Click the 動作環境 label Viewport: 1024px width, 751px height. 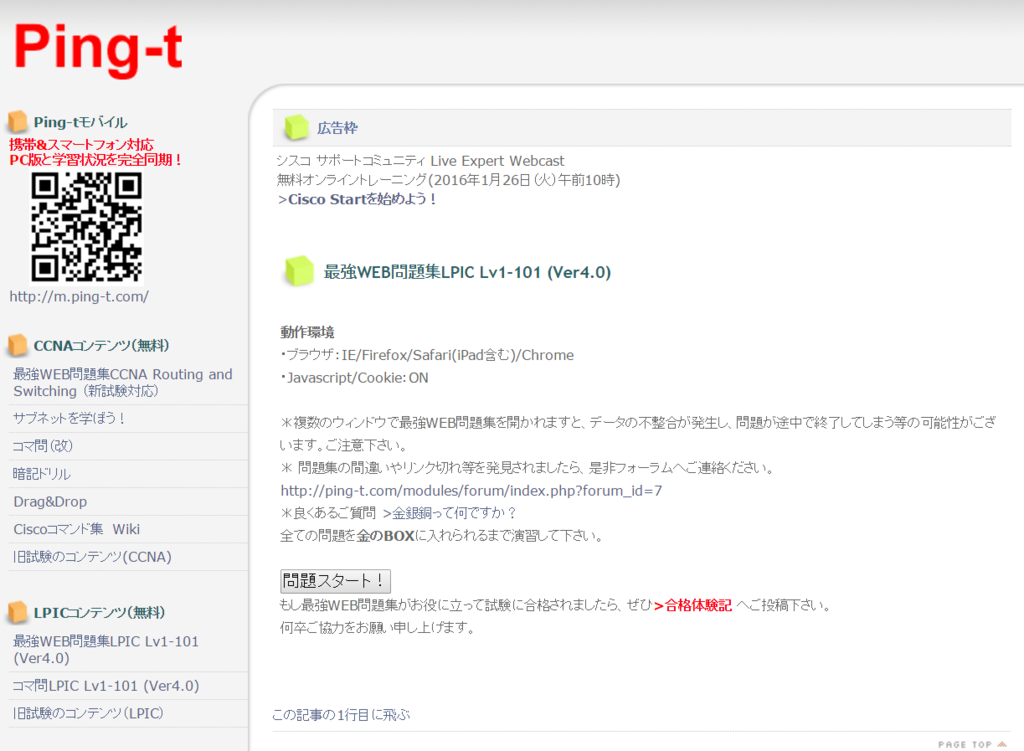pyautogui.click(x=307, y=332)
